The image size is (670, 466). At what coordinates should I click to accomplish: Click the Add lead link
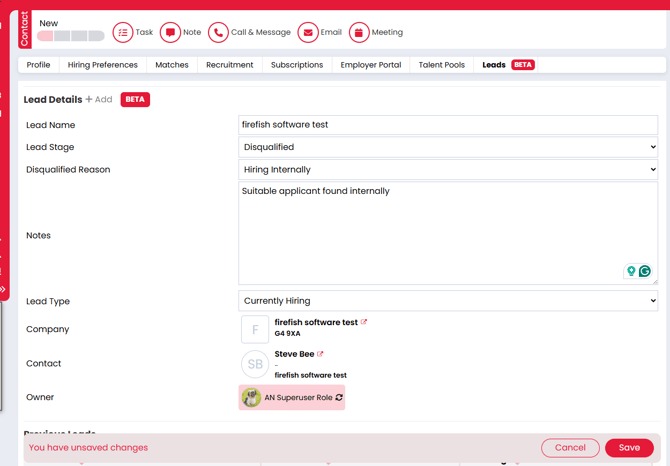[x=99, y=100]
